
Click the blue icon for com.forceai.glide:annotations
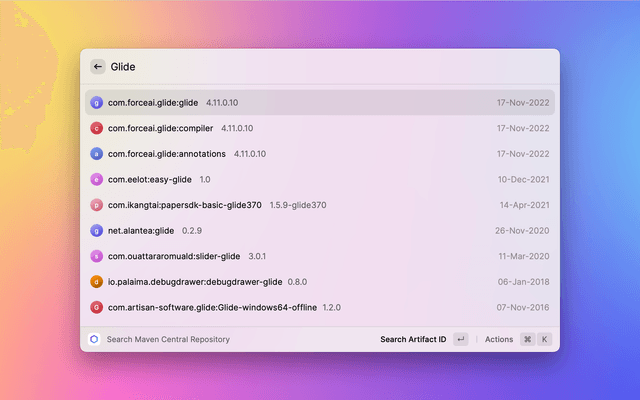pyautogui.click(x=97, y=154)
